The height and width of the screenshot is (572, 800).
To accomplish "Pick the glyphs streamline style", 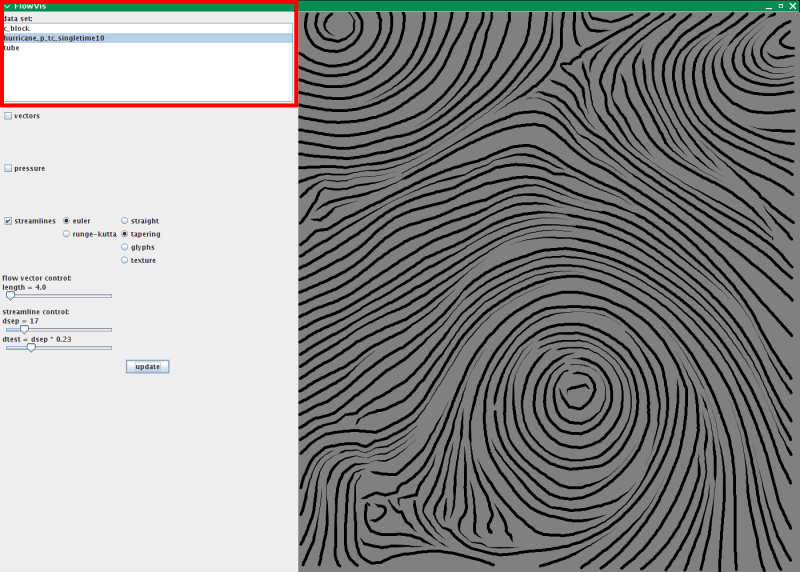I will 125,247.
